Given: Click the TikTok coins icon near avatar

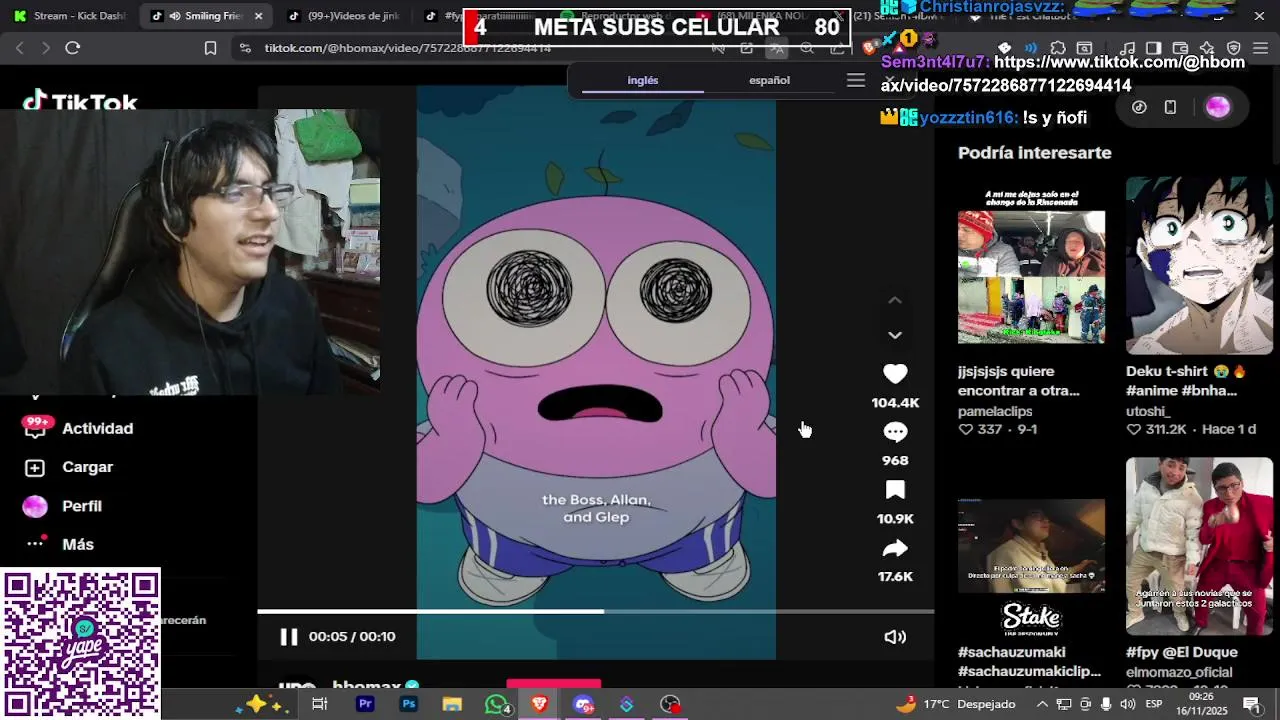Looking at the screenshot, I should pyautogui.click(x=1139, y=107).
